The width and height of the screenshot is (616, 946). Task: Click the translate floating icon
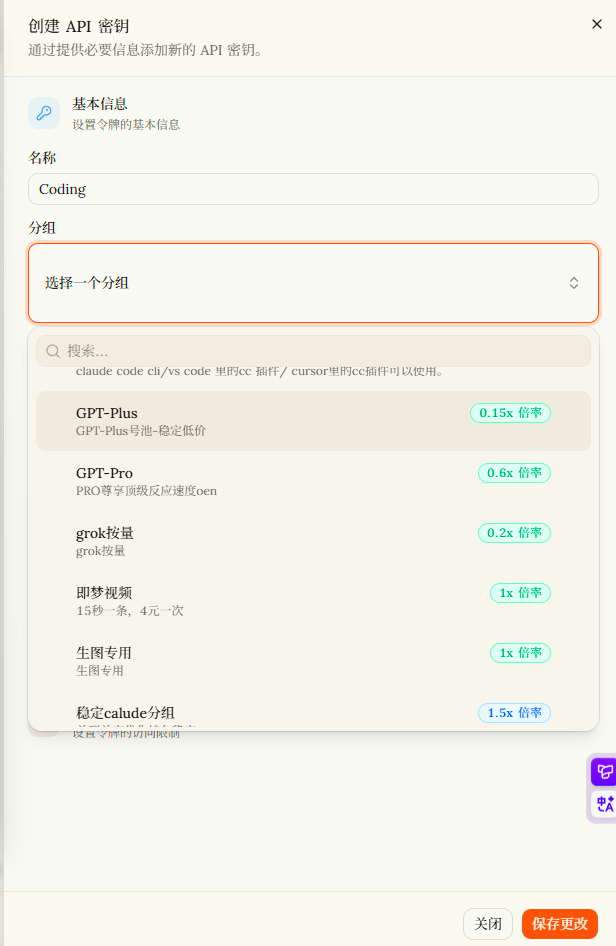tap(604, 804)
